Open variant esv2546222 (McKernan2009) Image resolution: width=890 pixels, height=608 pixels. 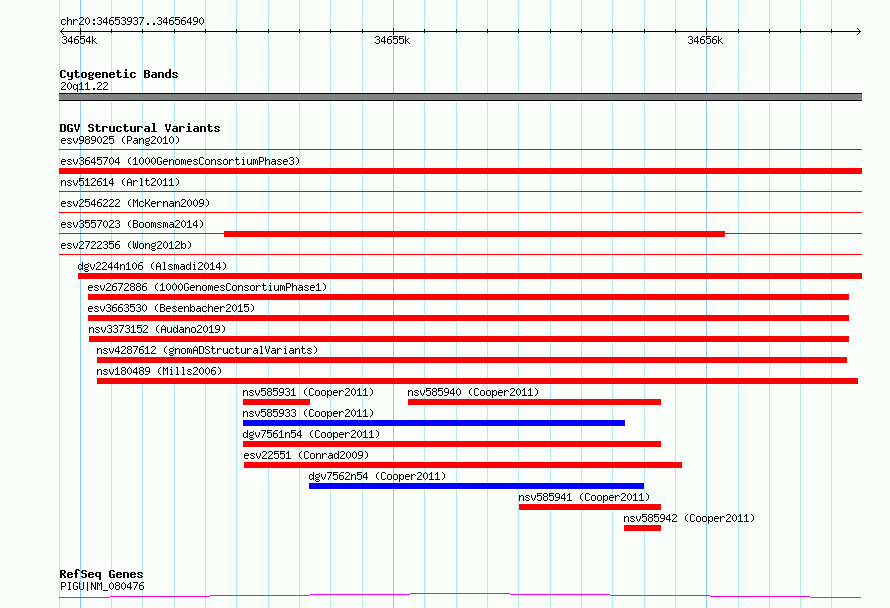tap(135, 203)
